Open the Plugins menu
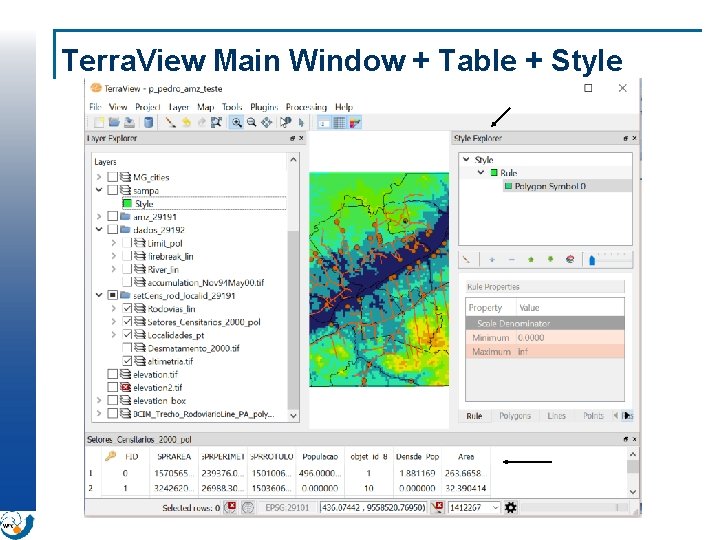This screenshot has height=540, width=720. (264, 107)
